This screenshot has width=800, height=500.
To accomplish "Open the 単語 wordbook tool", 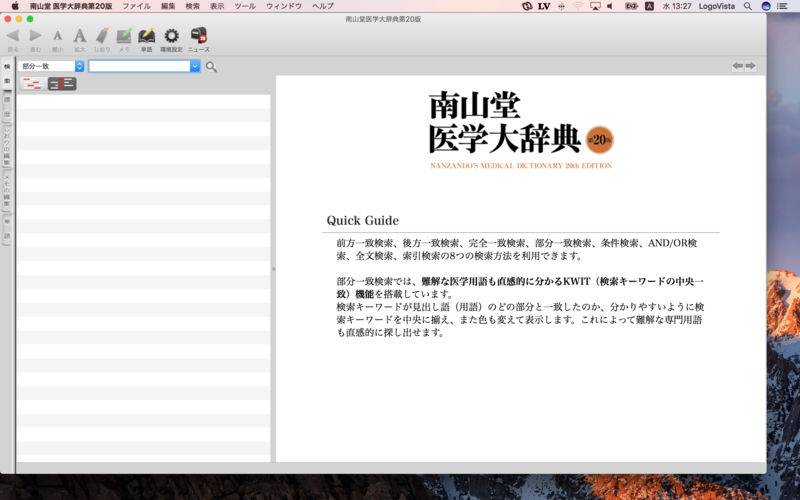I will tap(146, 36).
